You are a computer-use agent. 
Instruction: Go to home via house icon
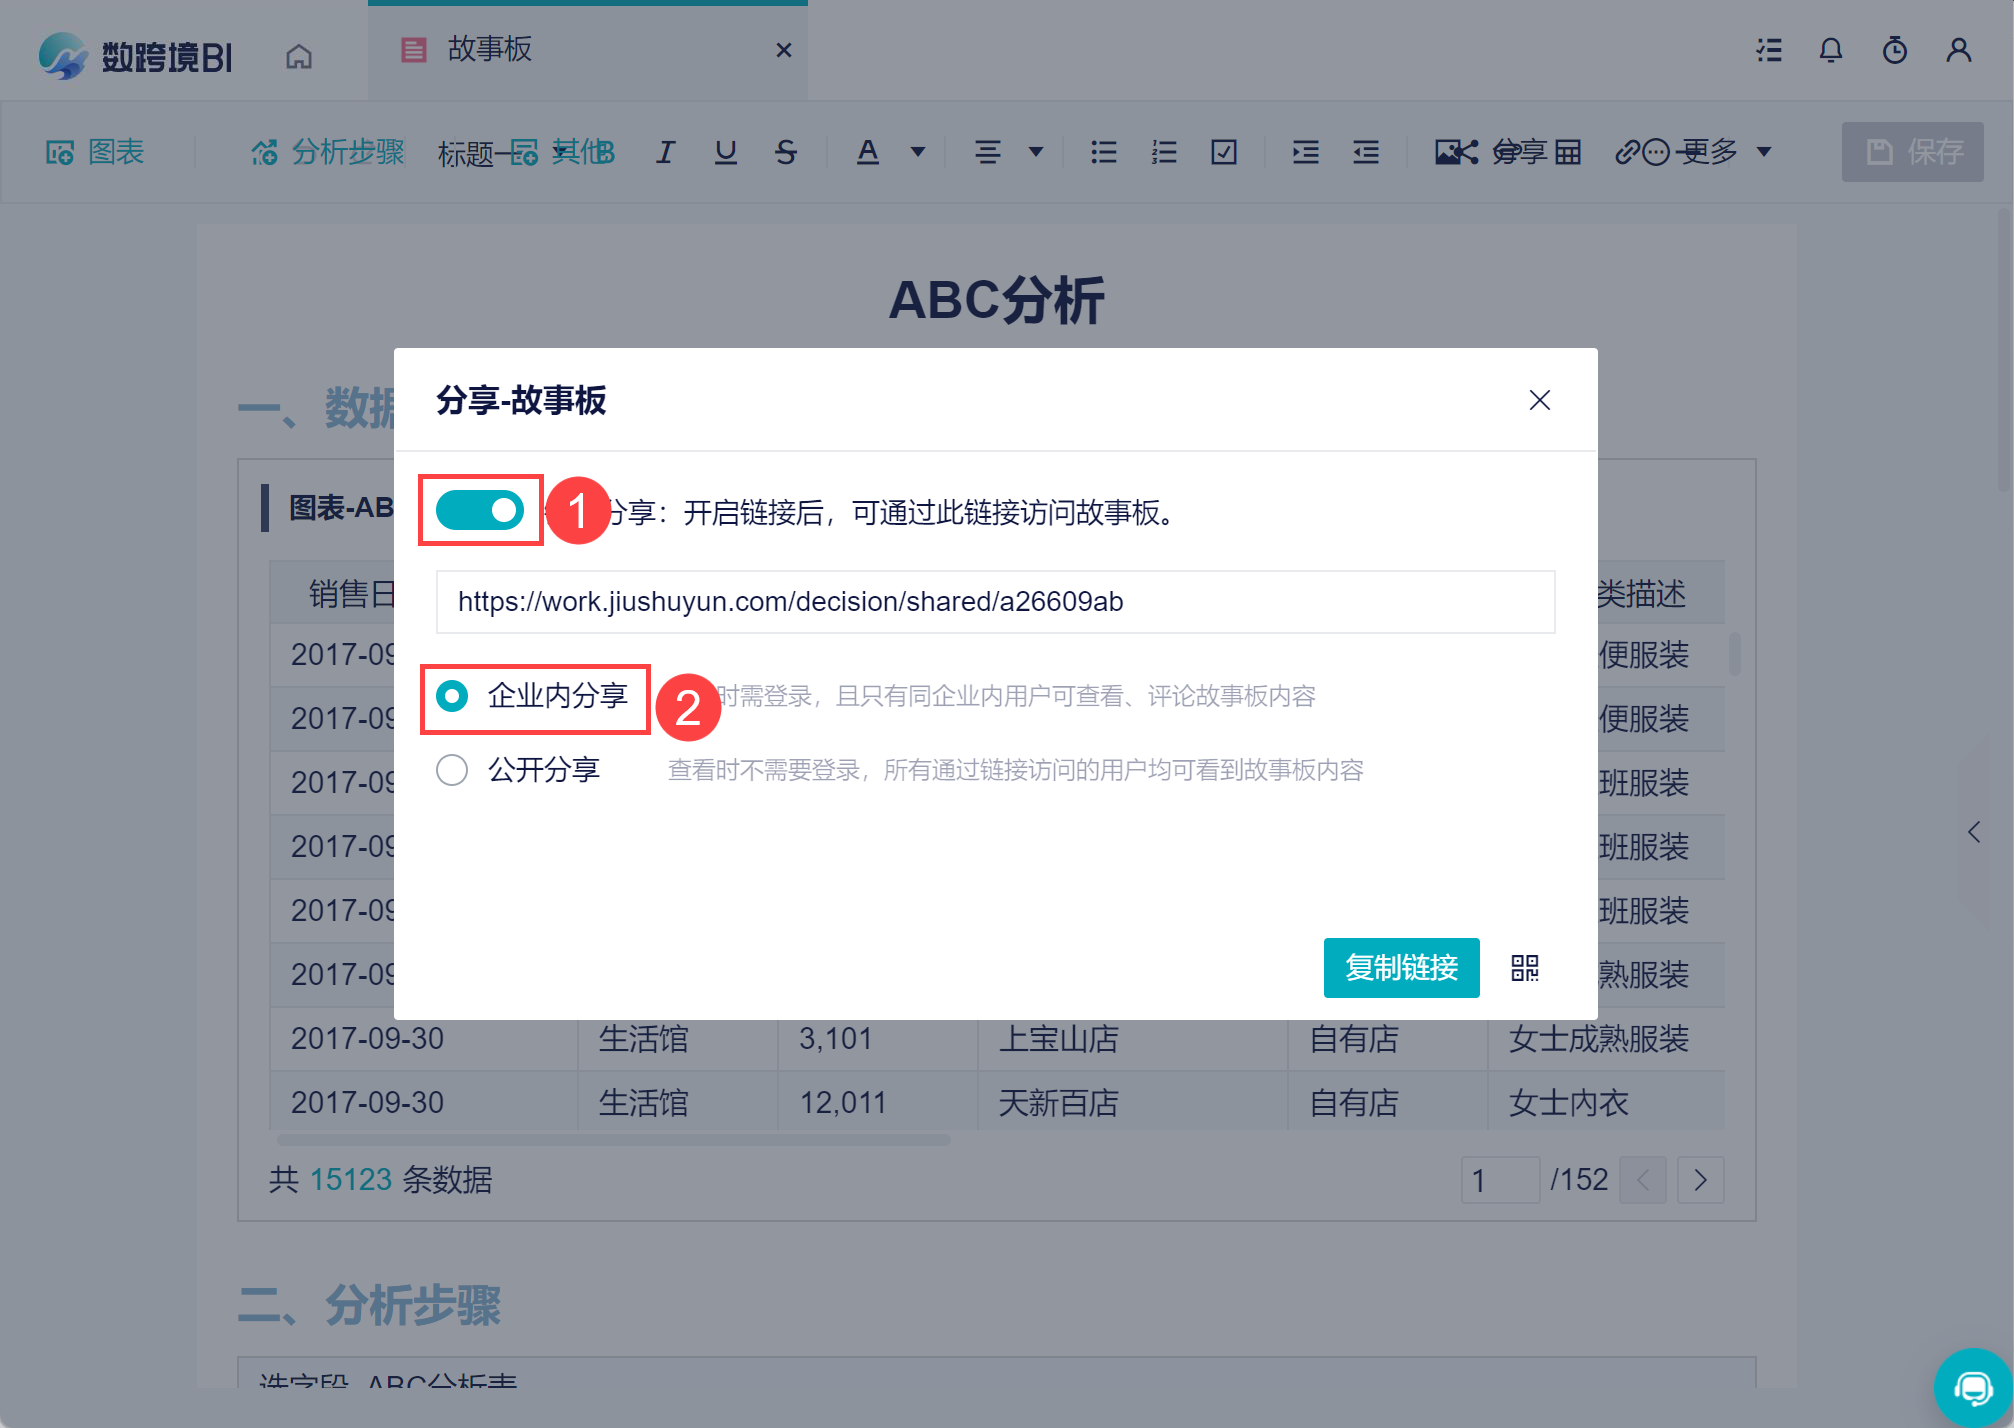299,56
